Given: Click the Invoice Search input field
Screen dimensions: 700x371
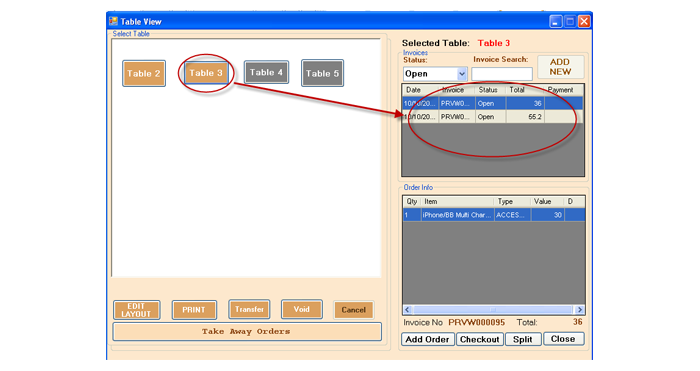Looking at the screenshot, I should 502,74.
